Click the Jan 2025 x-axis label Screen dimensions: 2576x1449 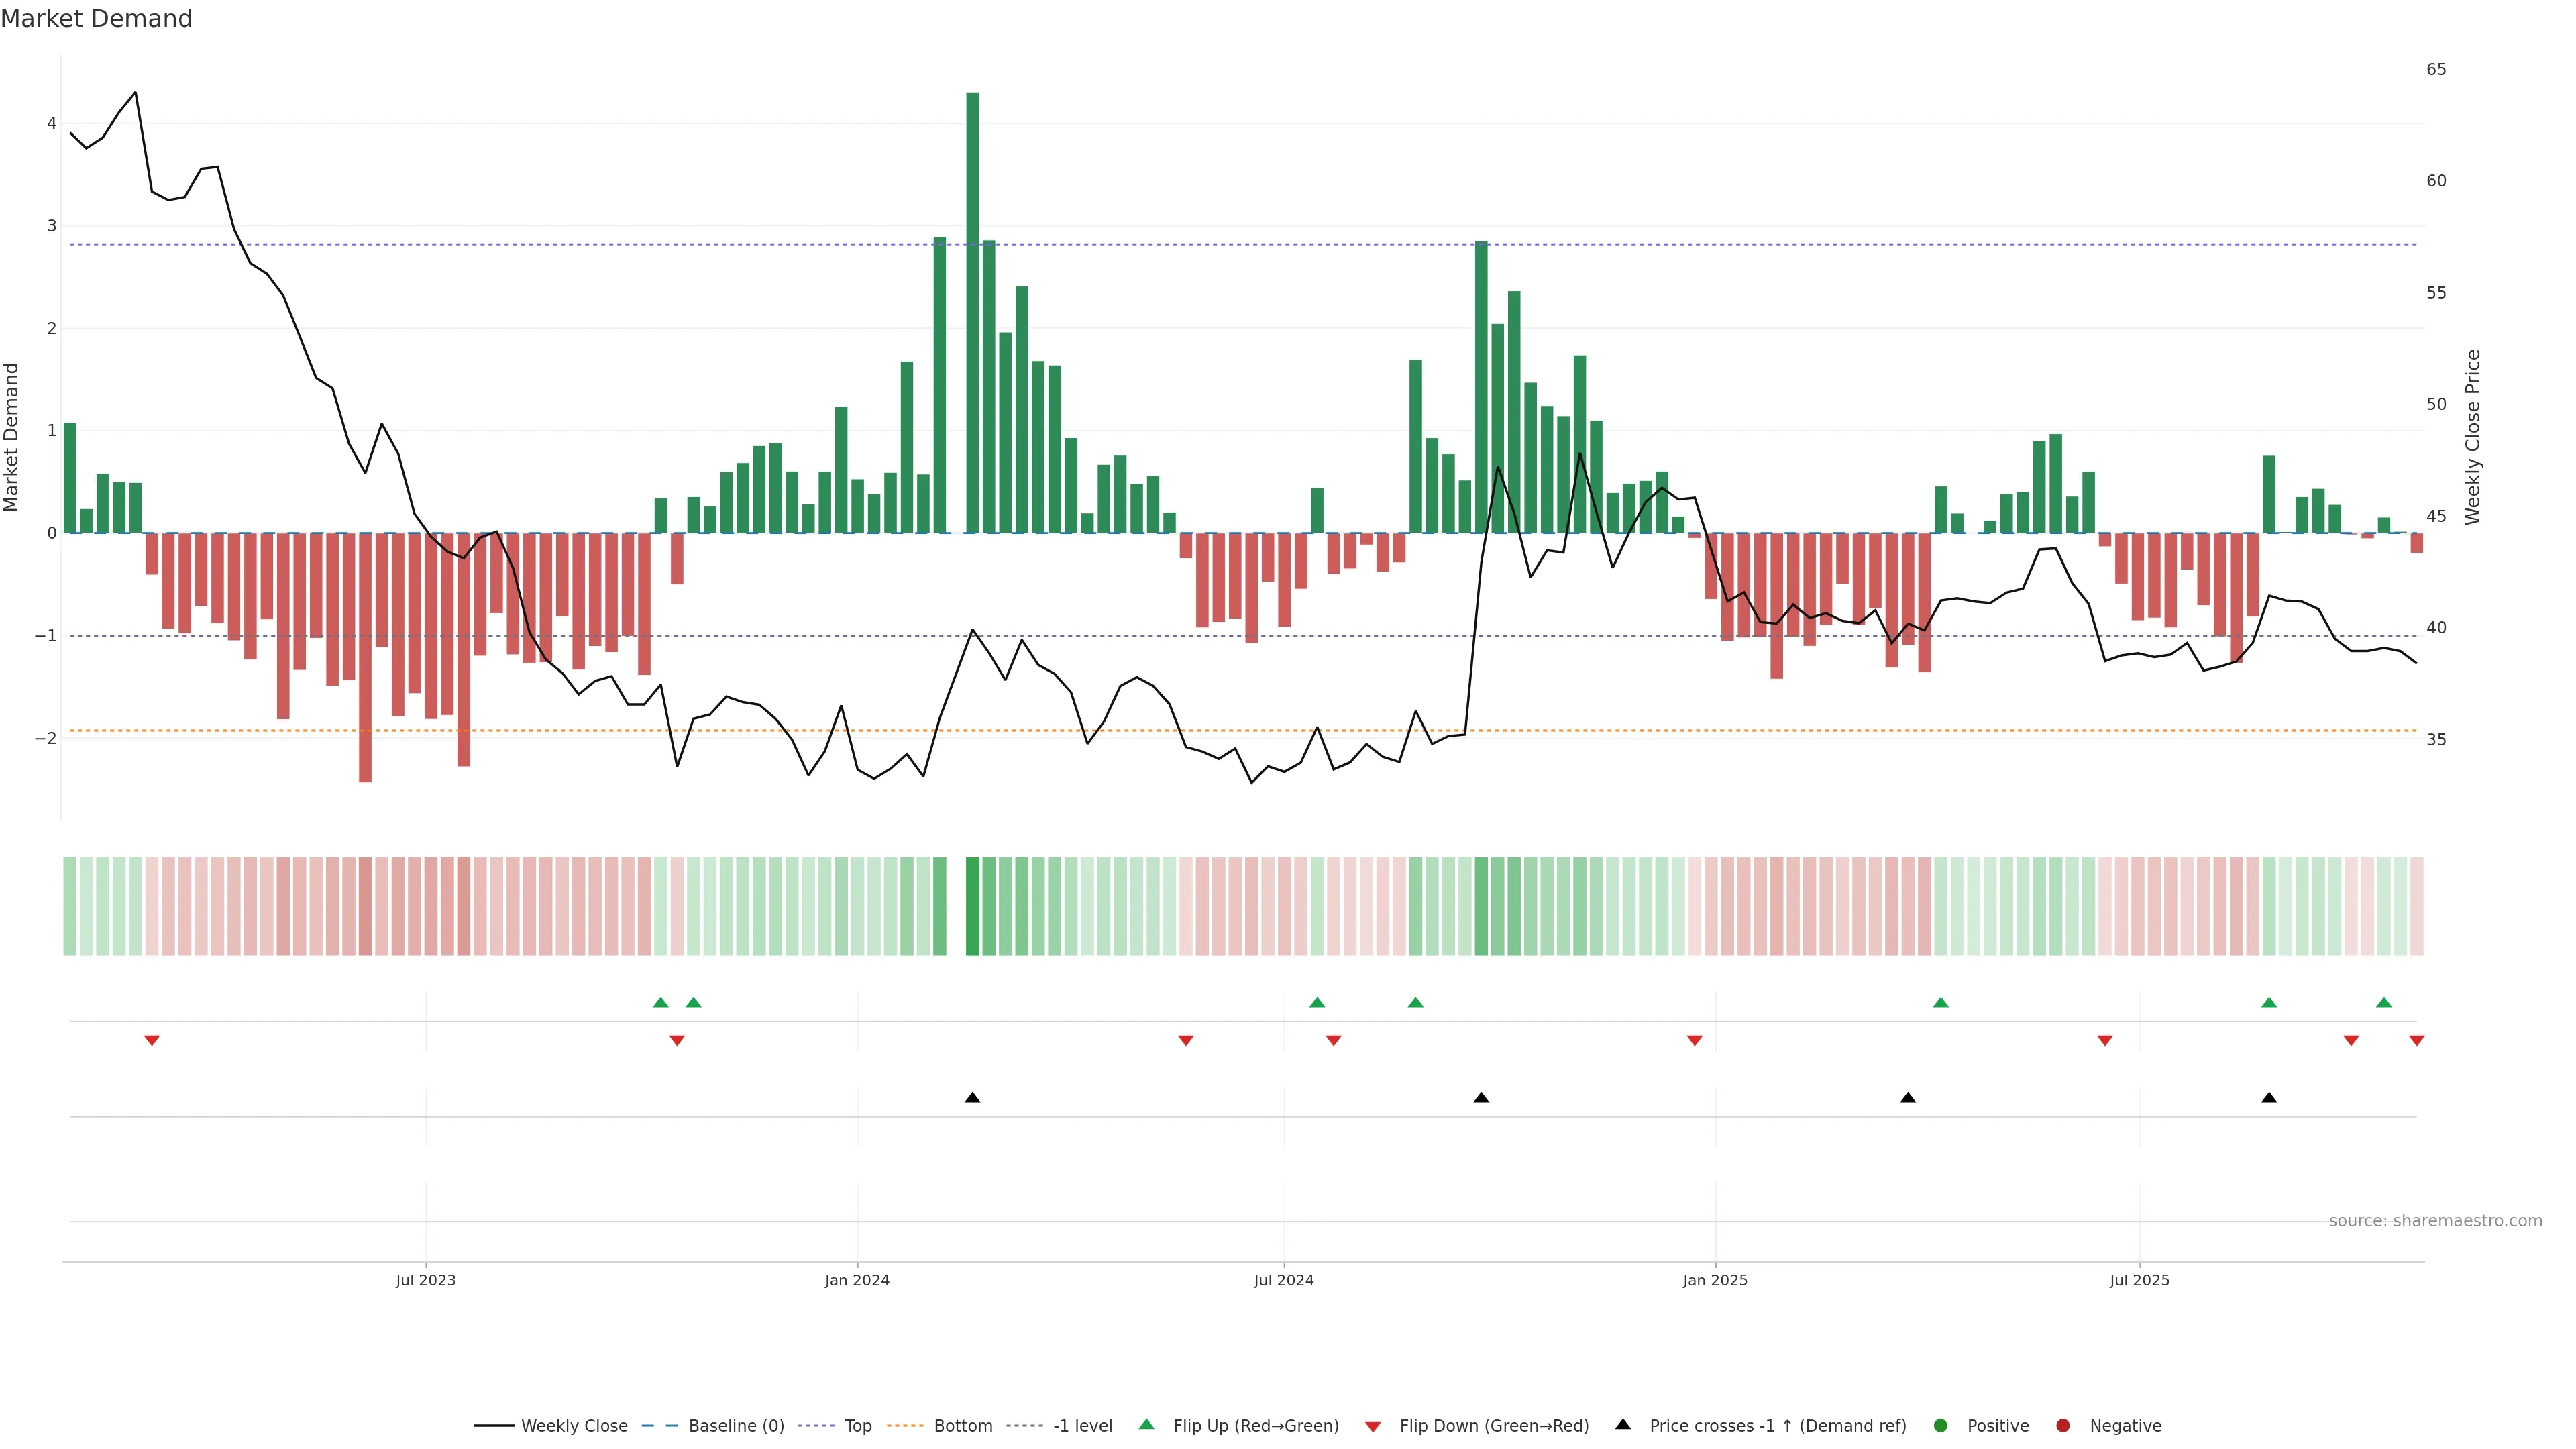tap(1715, 1280)
